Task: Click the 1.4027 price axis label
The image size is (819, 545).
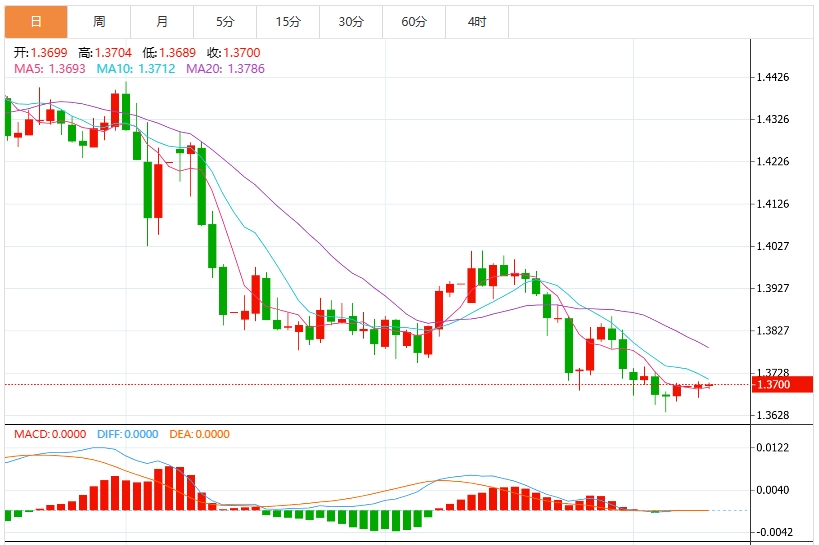Action: click(x=773, y=246)
